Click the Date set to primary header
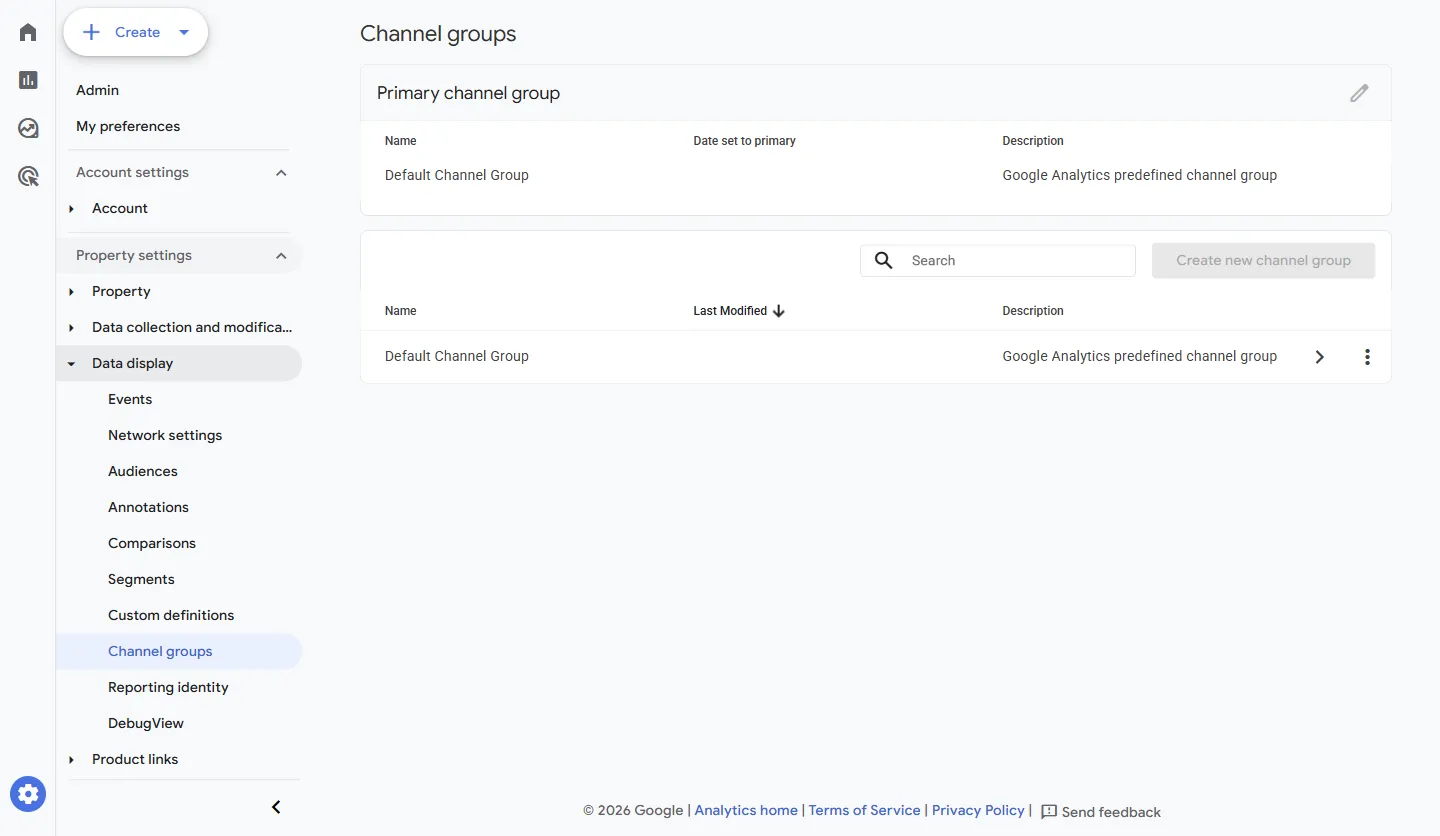 pos(744,141)
